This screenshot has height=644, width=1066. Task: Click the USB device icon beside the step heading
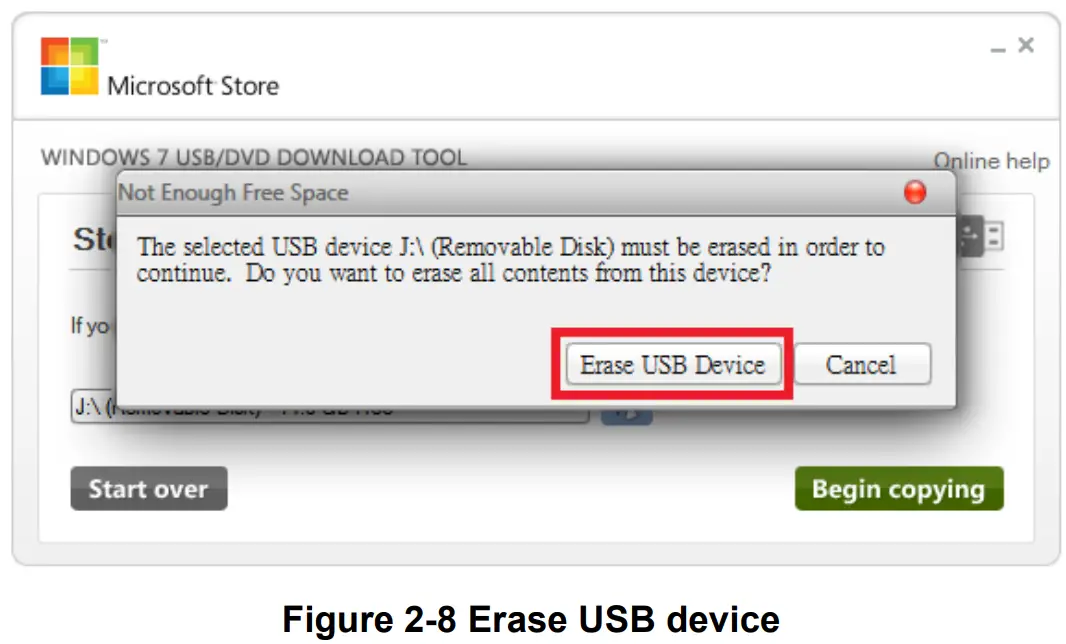tap(980, 236)
